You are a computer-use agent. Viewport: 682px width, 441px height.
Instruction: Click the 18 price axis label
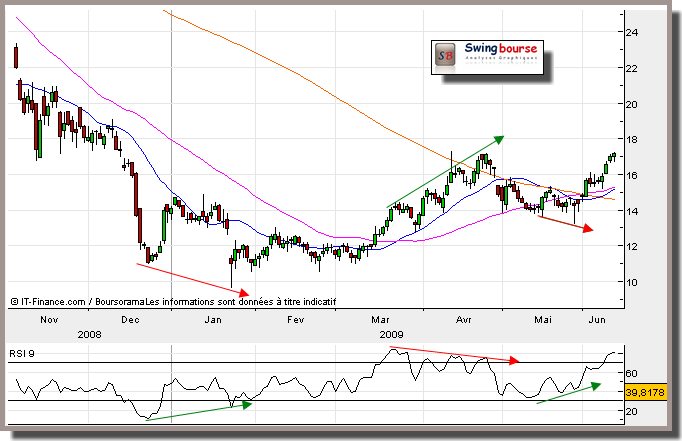pyautogui.click(x=632, y=140)
